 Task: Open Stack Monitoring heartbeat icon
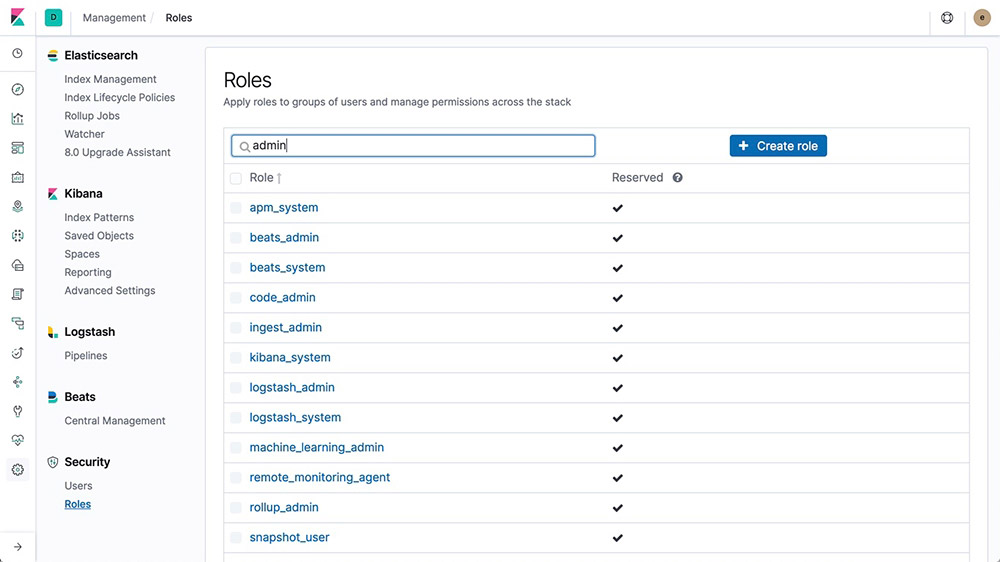click(18, 440)
